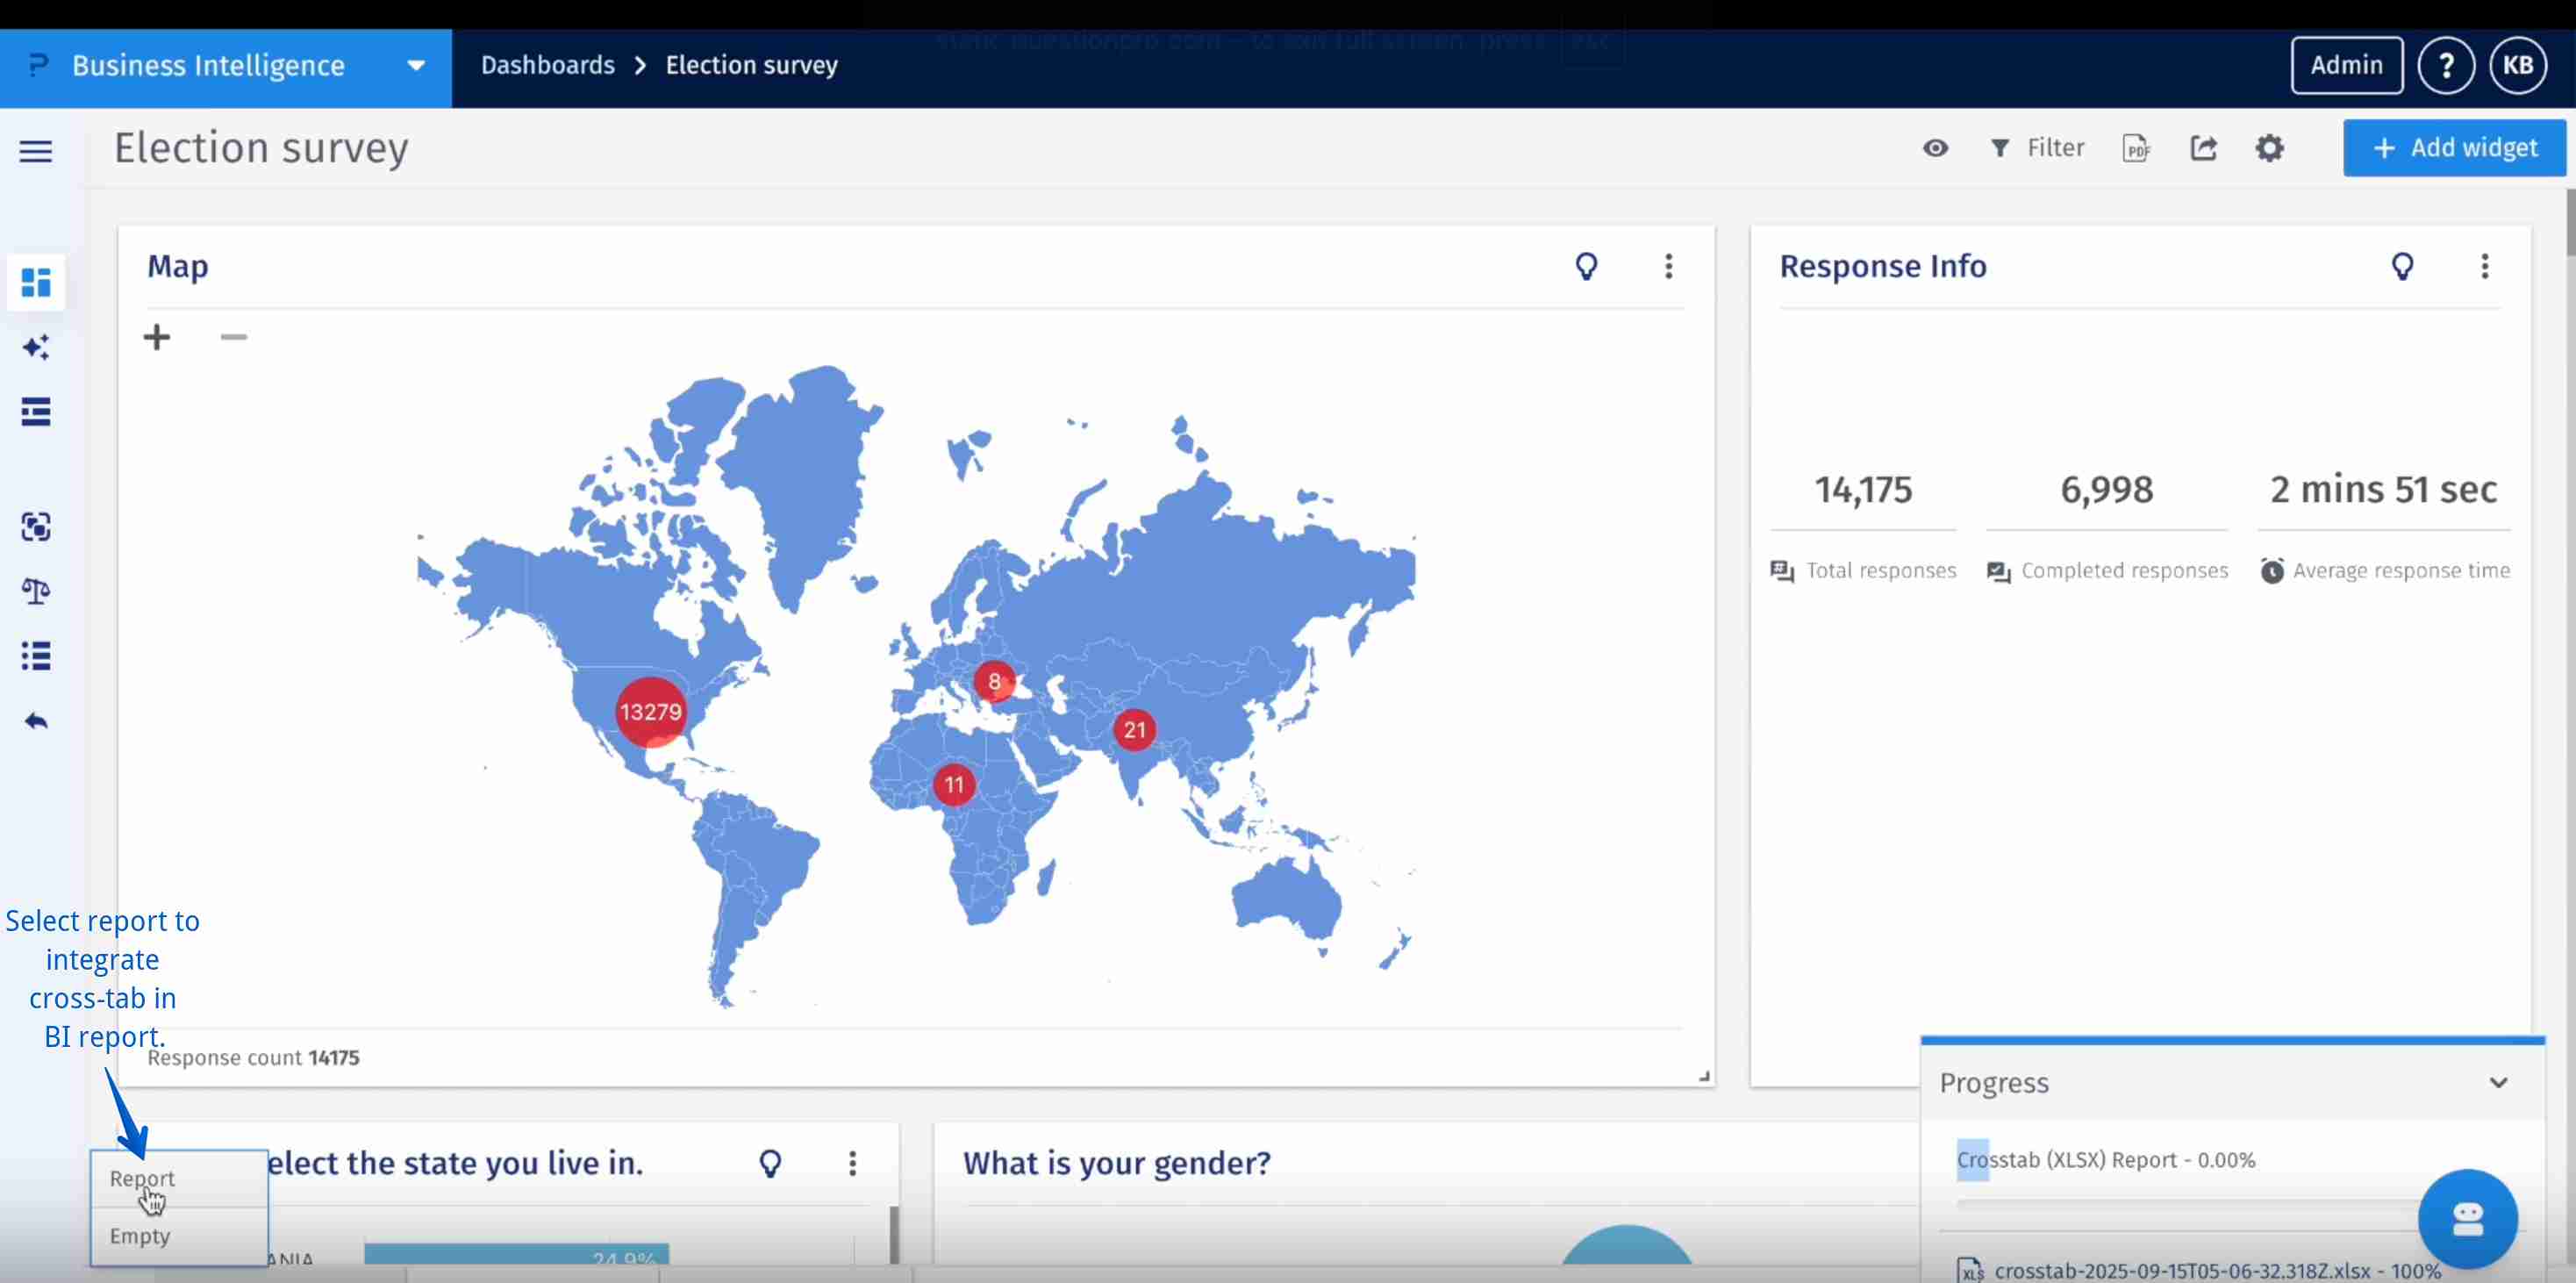
Task: Open Response Info insights lightbulb
Action: pos(2404,266)
